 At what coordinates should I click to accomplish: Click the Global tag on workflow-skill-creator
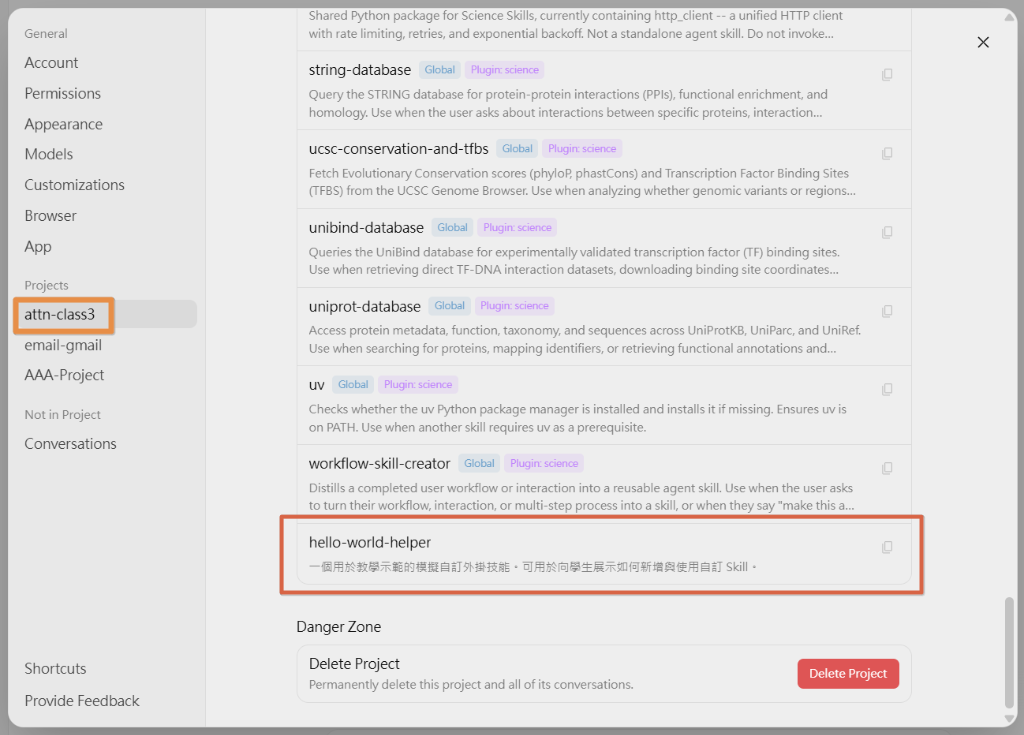point(479,463)
